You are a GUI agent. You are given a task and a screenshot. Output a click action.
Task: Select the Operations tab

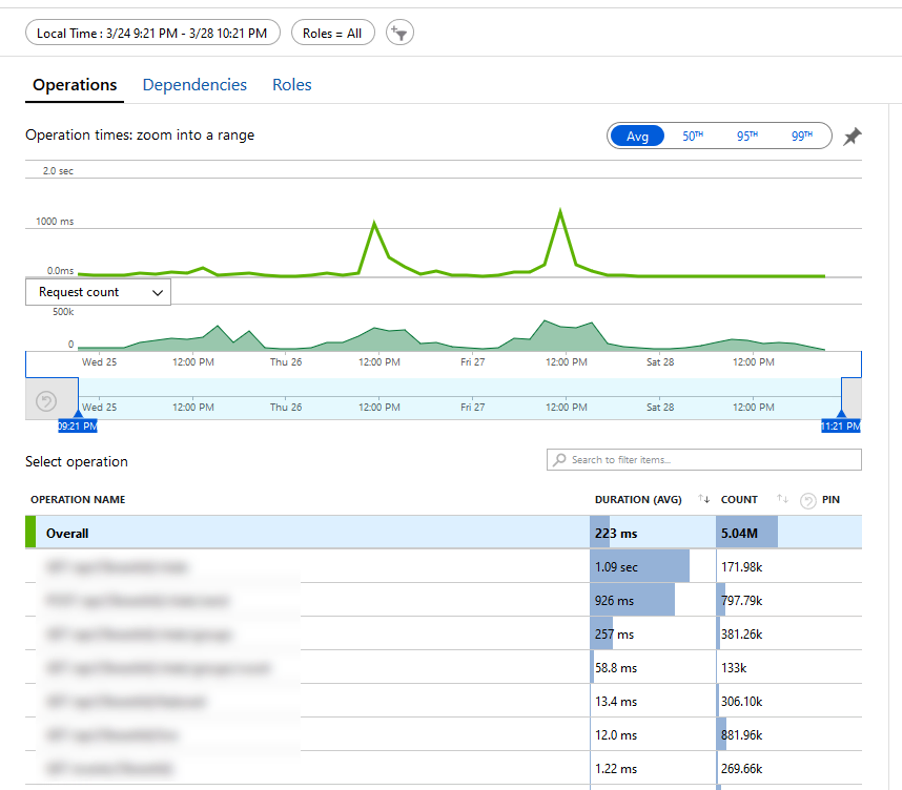75,85
